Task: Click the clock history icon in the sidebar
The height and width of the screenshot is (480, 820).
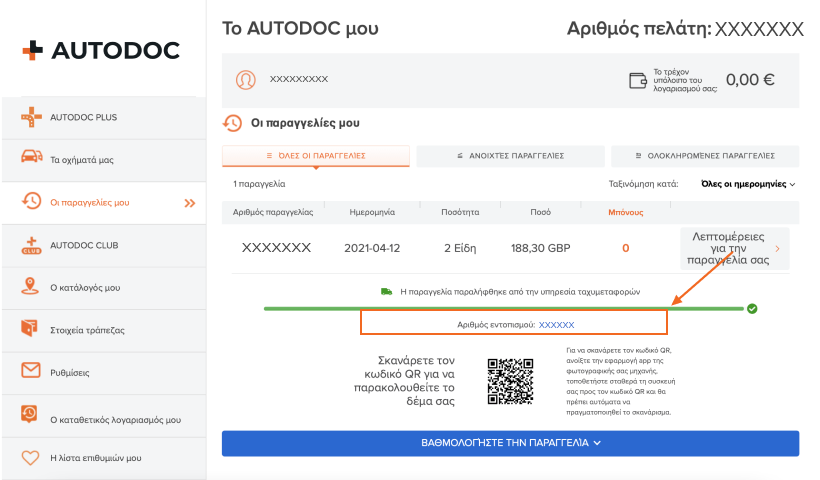Action: click(31, 201)
